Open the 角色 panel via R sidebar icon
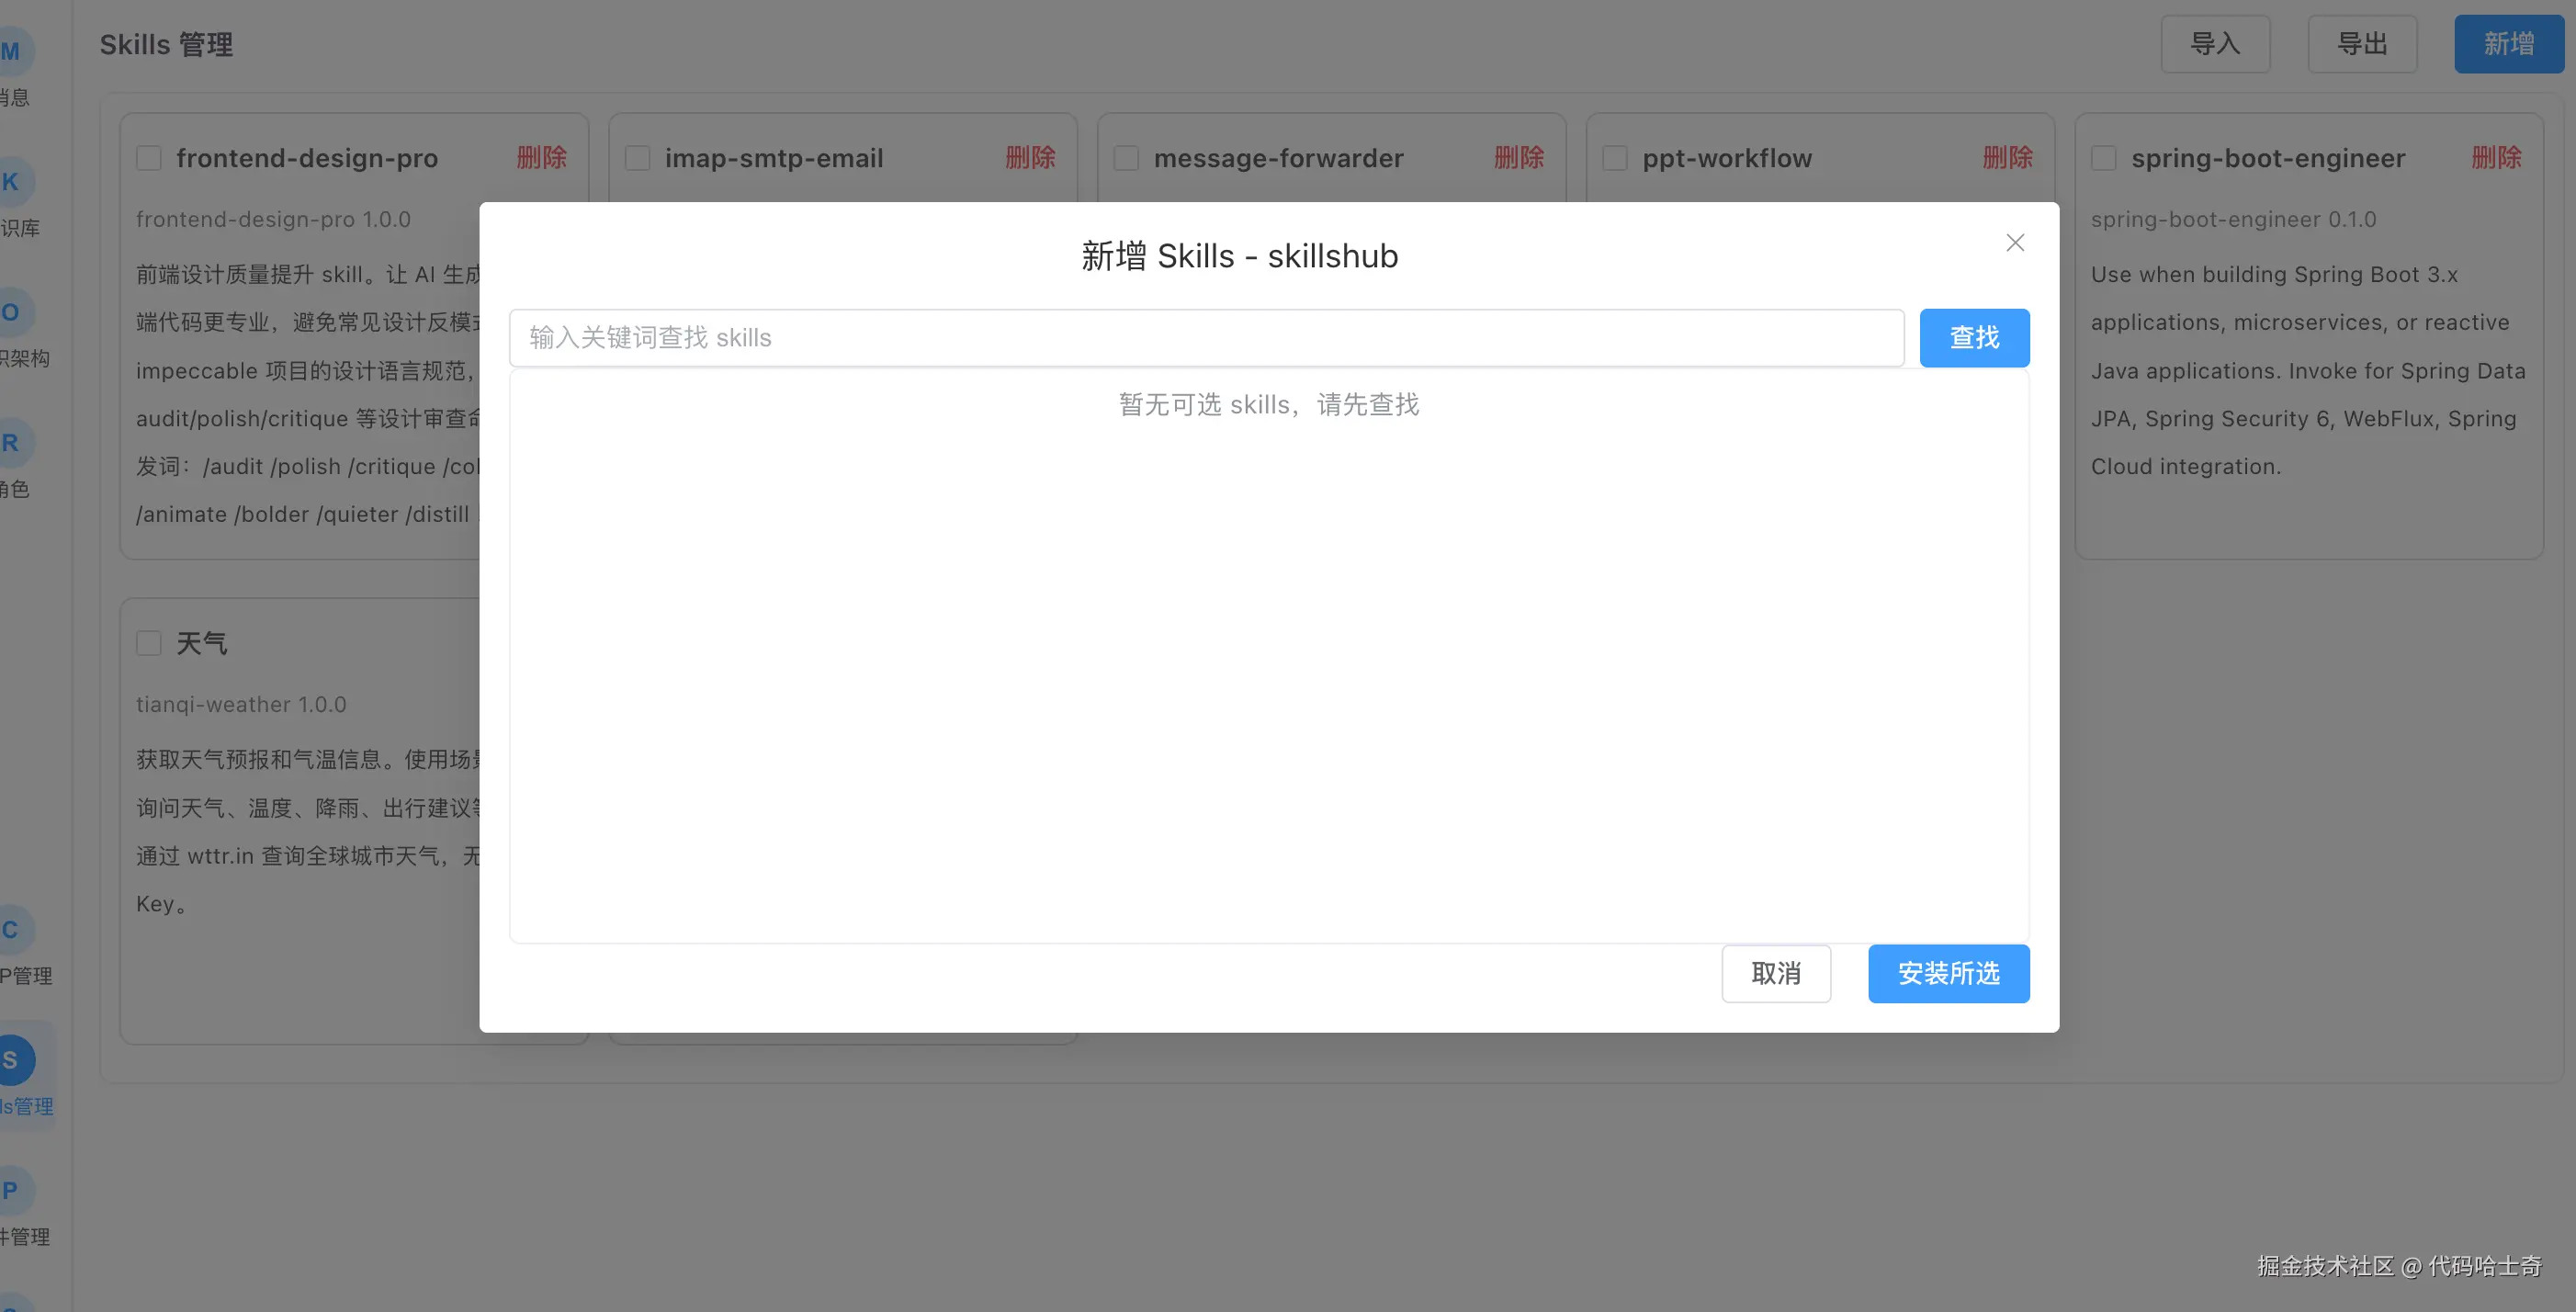2576x1312 pixels. [13, 443]
